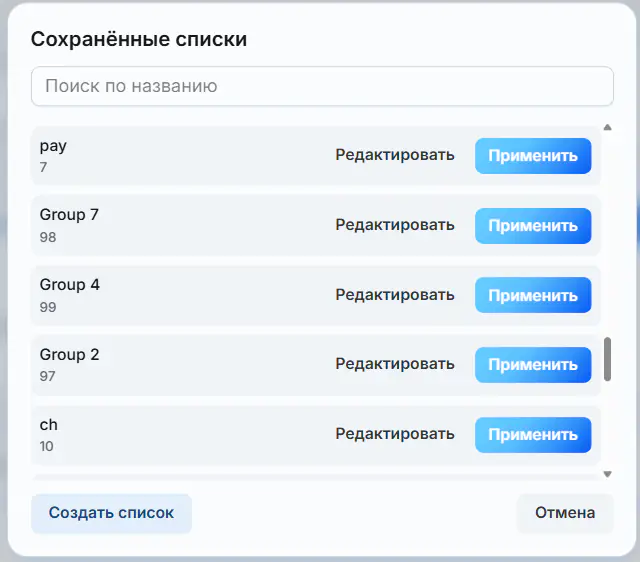640x562 pixels.
Task: Edit the Group 4 list
Action: coord(395,295)
